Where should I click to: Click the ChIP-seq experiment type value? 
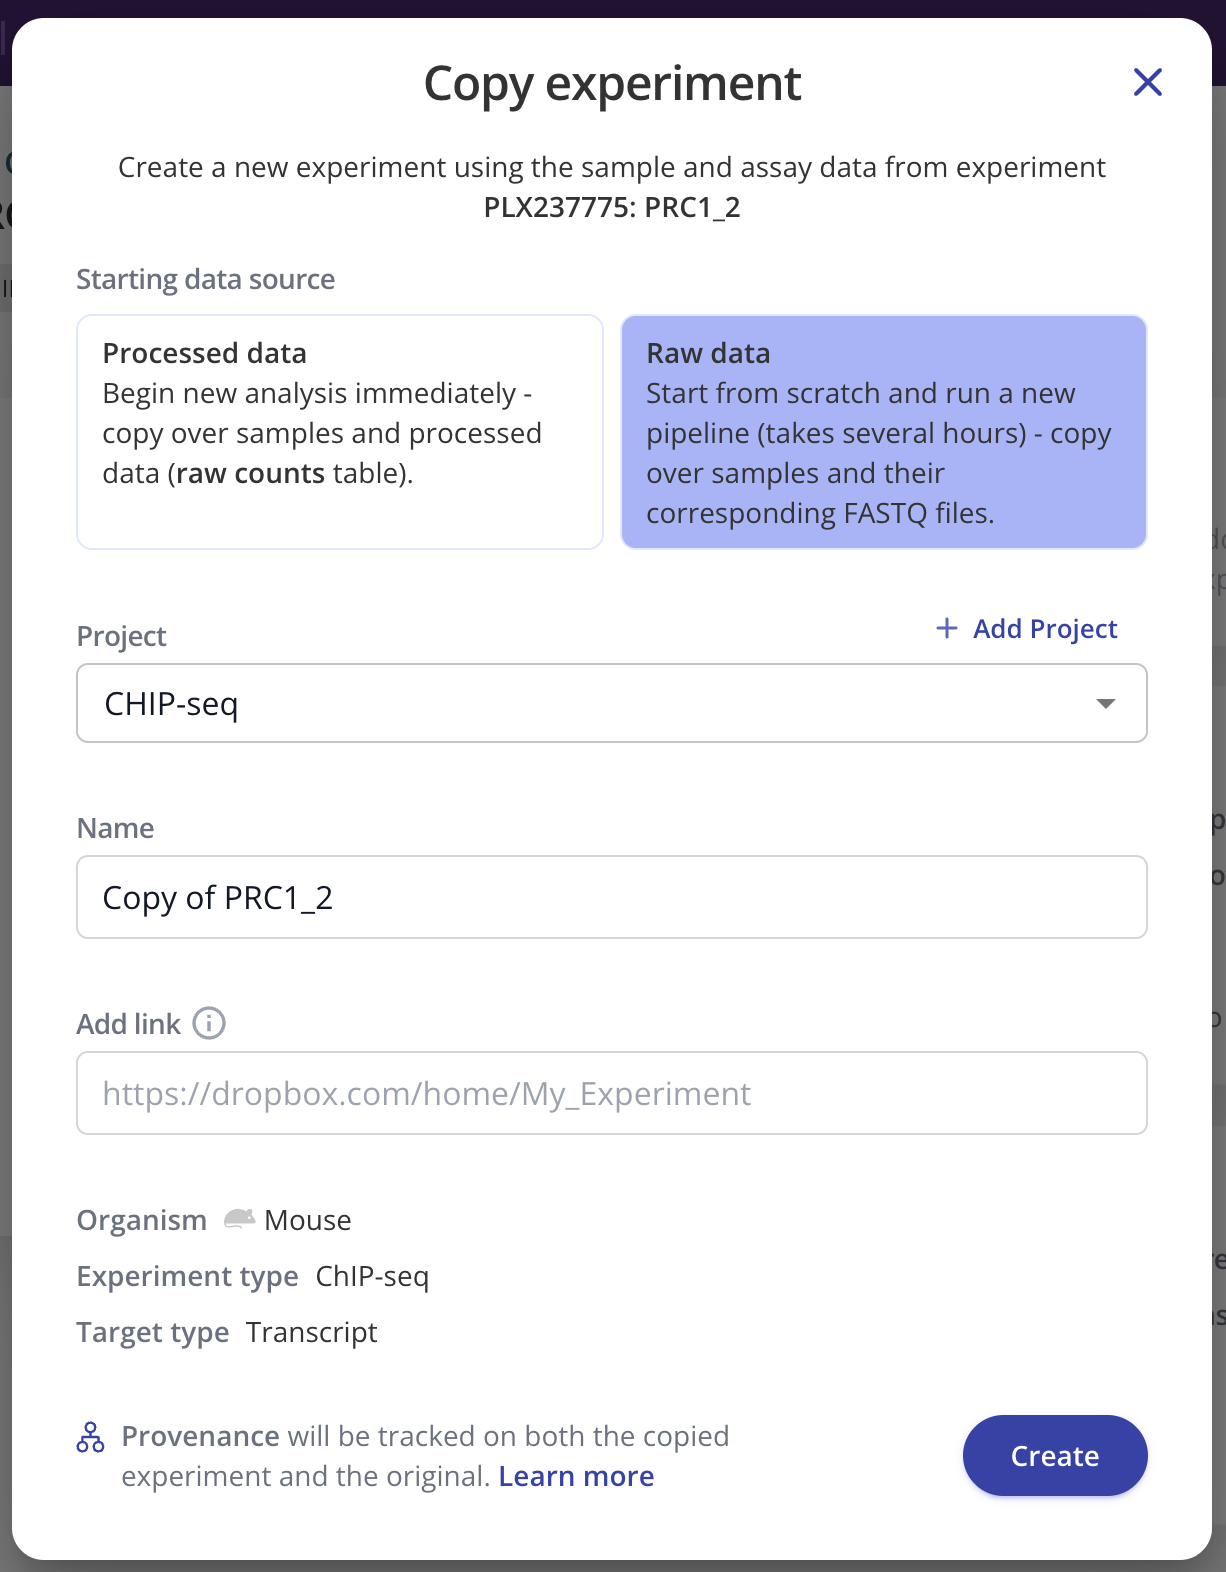(372, 1276)
